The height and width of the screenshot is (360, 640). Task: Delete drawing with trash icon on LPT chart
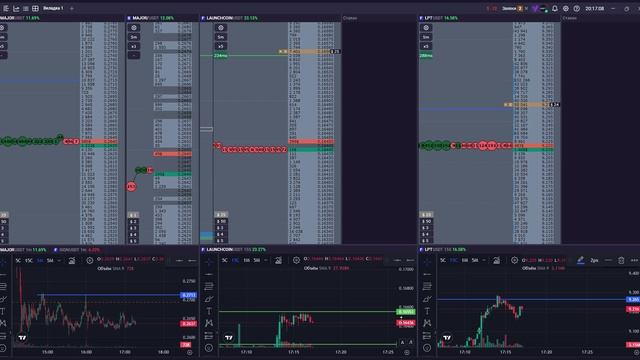click(621, 260)
